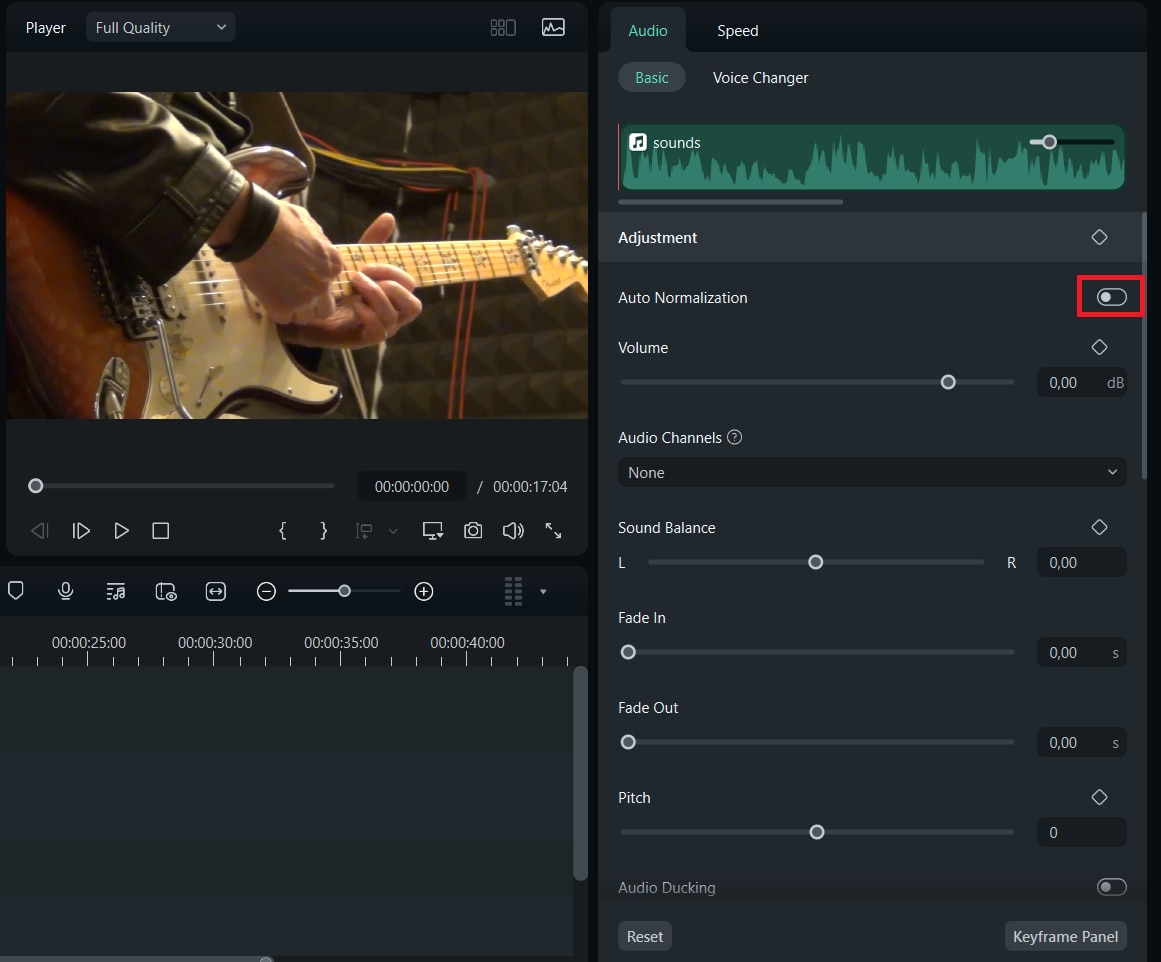
Task: Open the video scopes waveform icon
Action: (x=553, y=28)
